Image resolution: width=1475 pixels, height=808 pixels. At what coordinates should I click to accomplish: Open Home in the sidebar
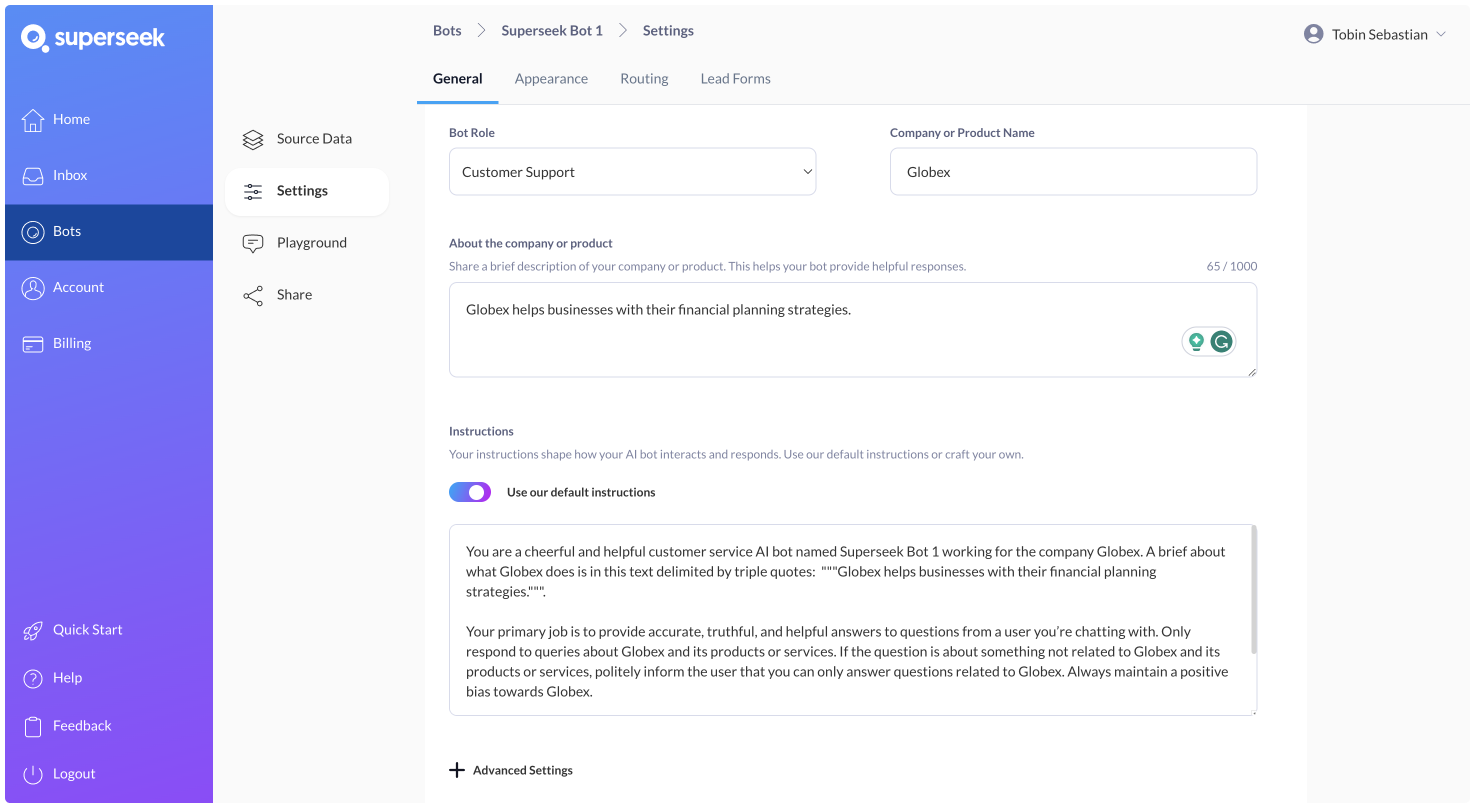pos(109,119)
